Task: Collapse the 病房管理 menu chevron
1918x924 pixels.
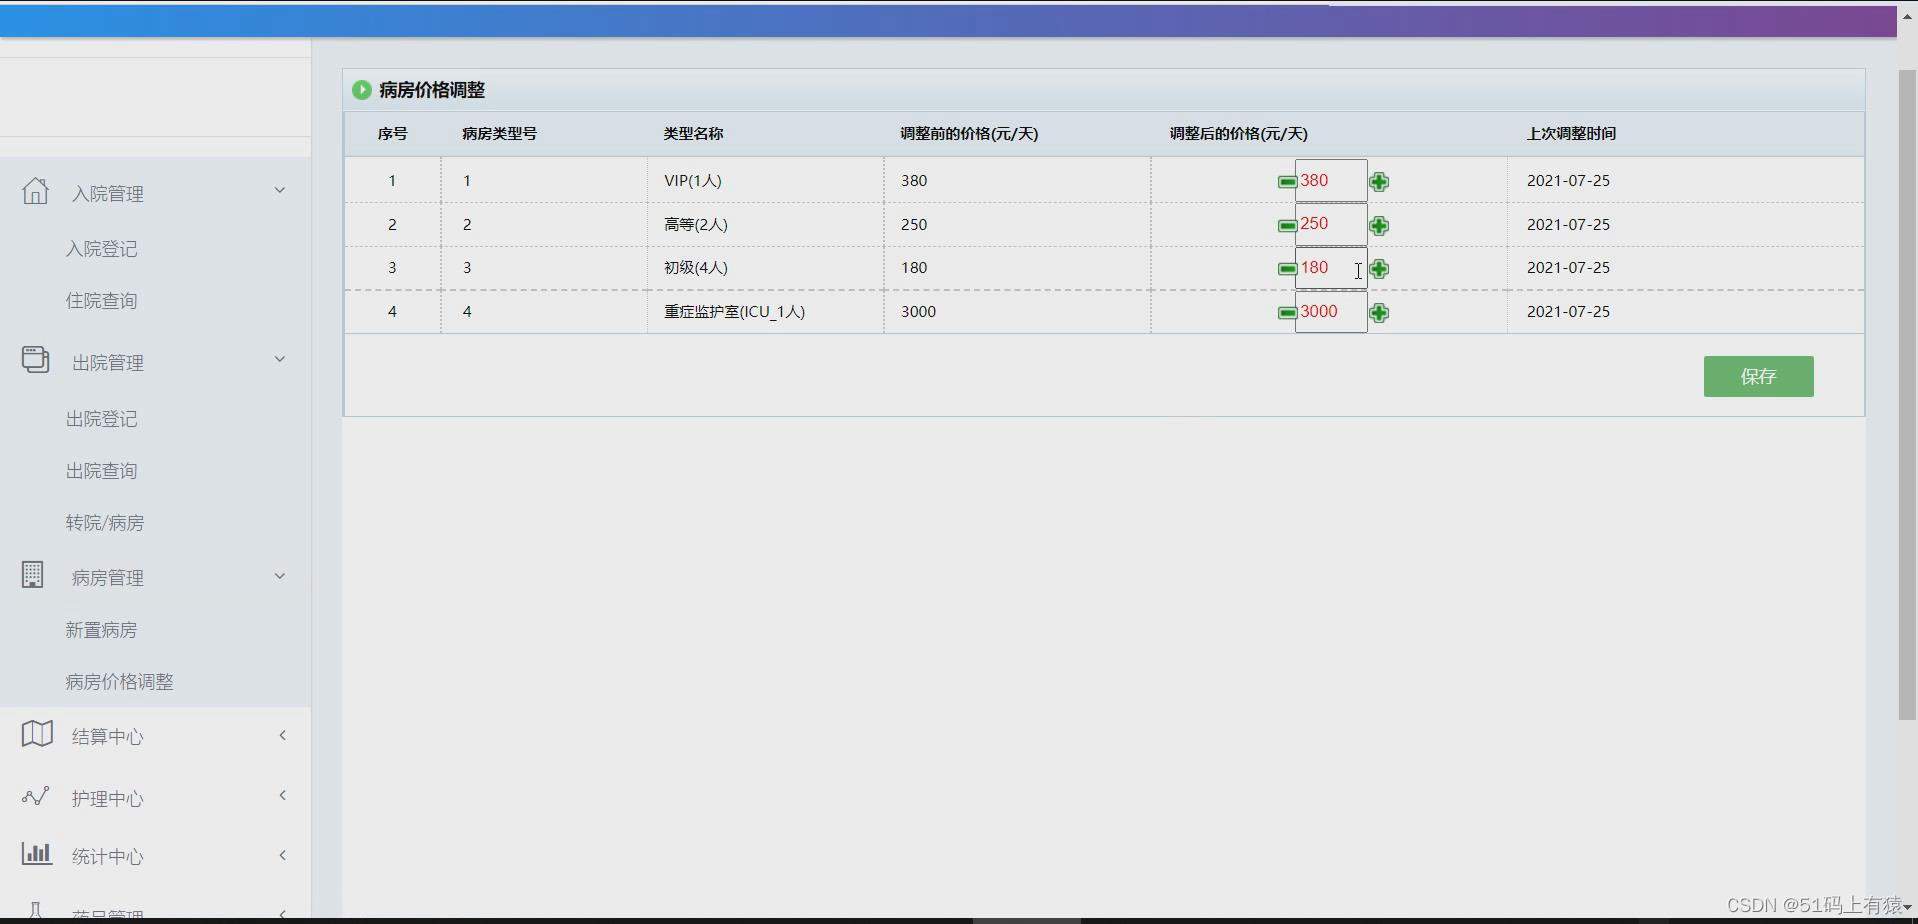Action: 280,576
